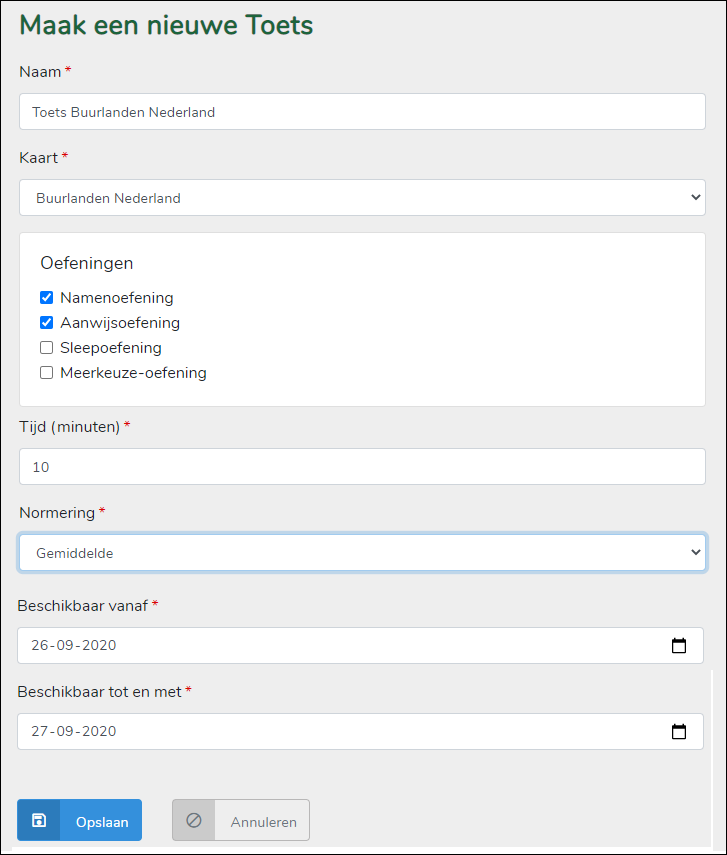This screenshot has width=727, height=855.
Task: Click the floppy disk save icon
Action: pos(39,821)
